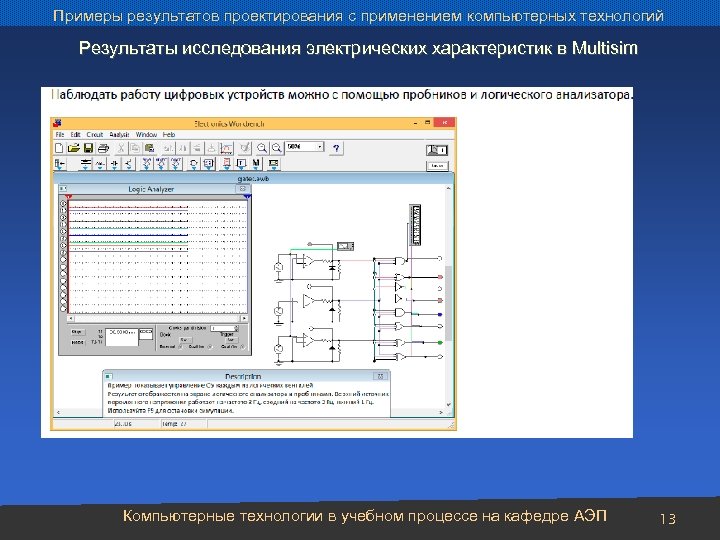Select the green probe indicator in circuit
The height and width of the screenshot is (540, 720).
[x=440, y=343]
